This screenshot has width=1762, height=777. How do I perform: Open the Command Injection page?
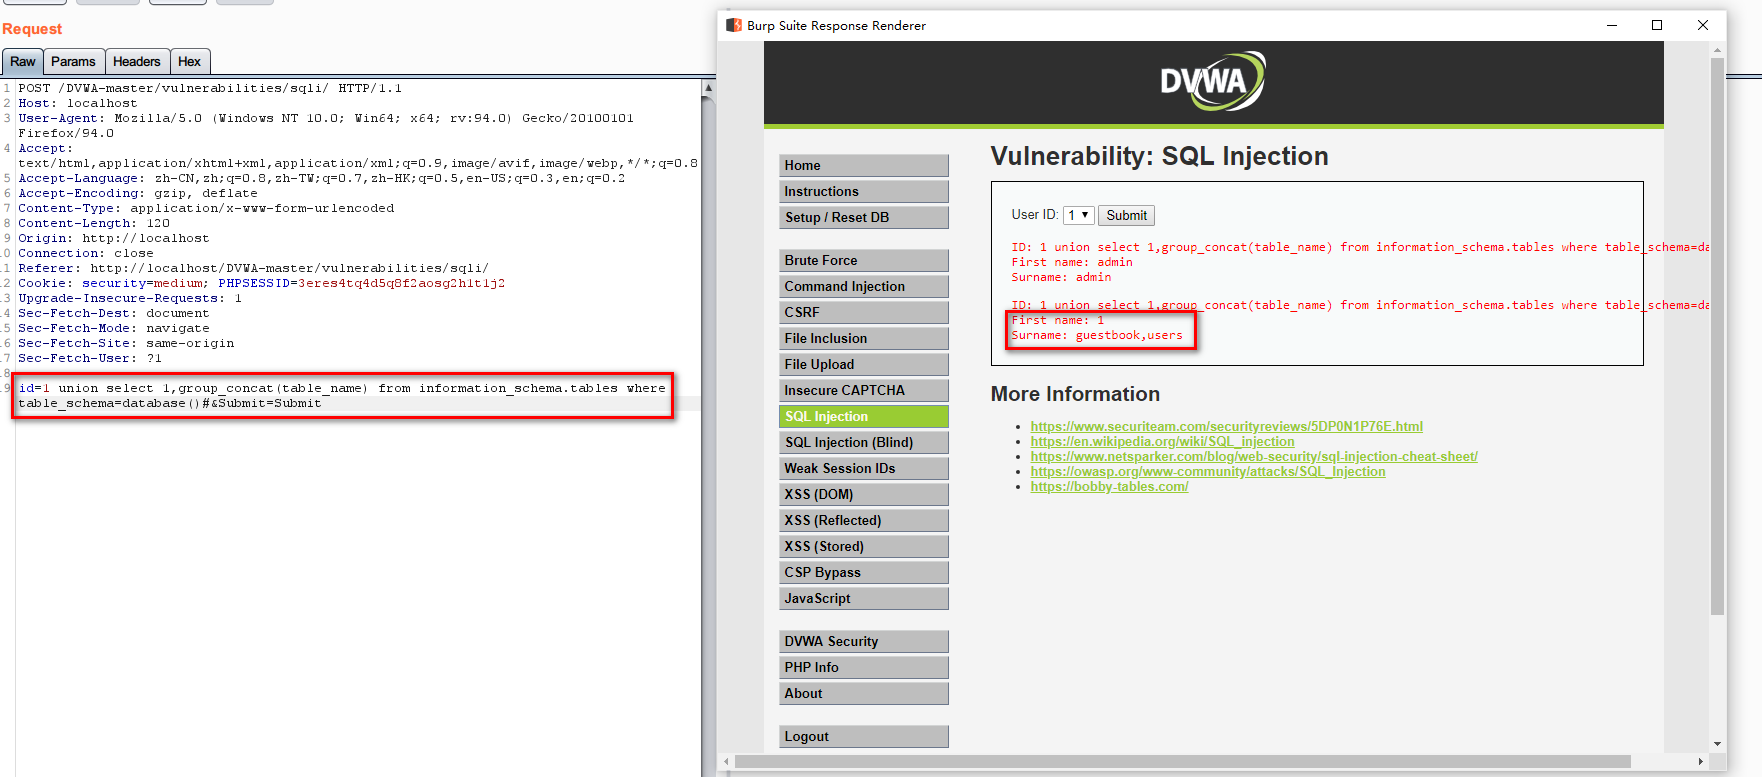[864, 287]
